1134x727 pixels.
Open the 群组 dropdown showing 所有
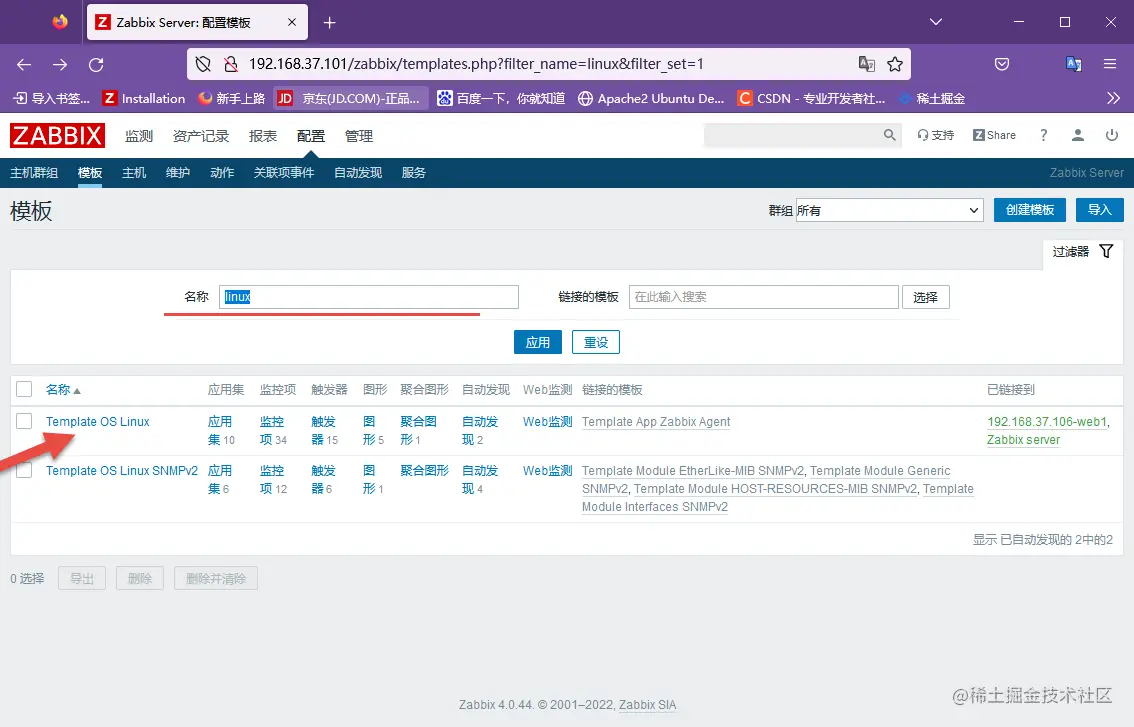pos(888,210)
